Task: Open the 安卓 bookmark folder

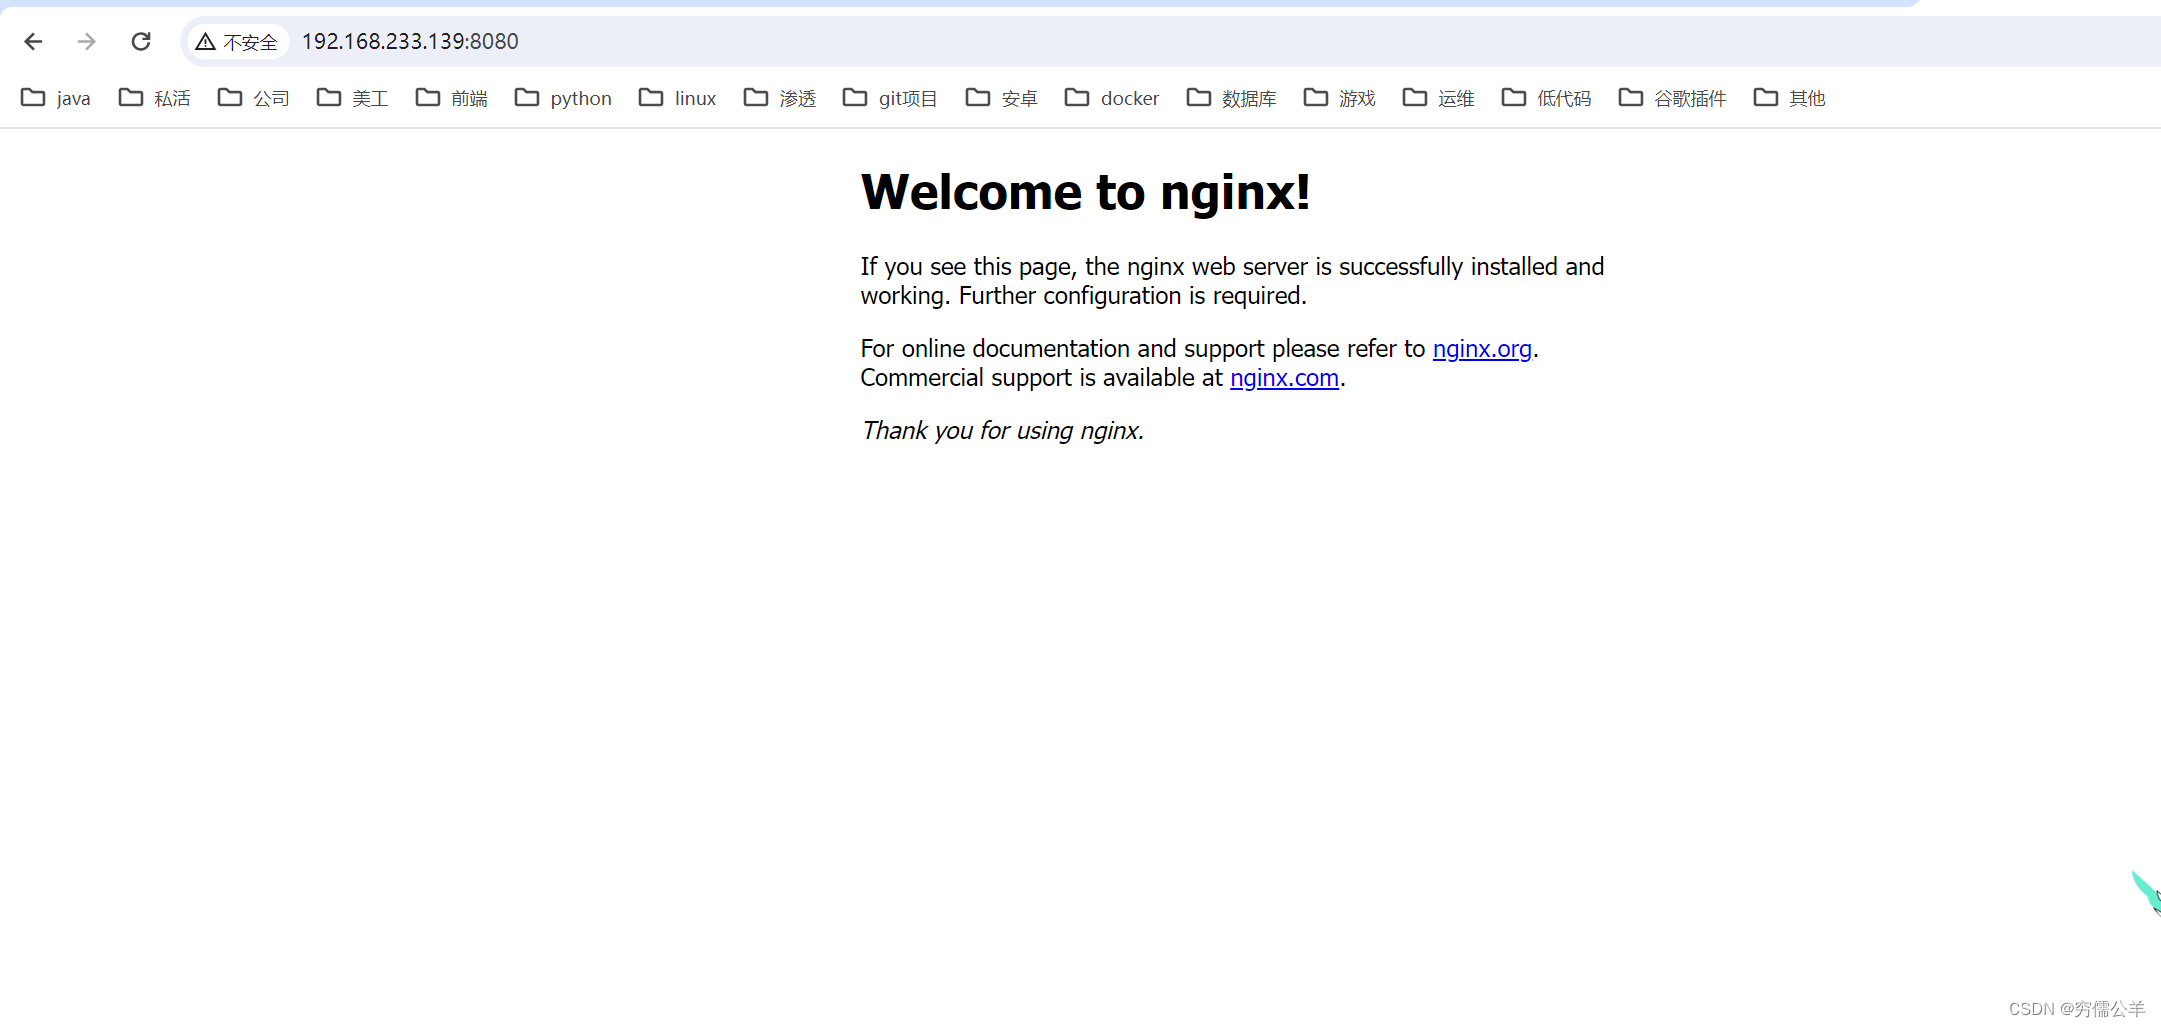Action: (x=1002, y=98)
